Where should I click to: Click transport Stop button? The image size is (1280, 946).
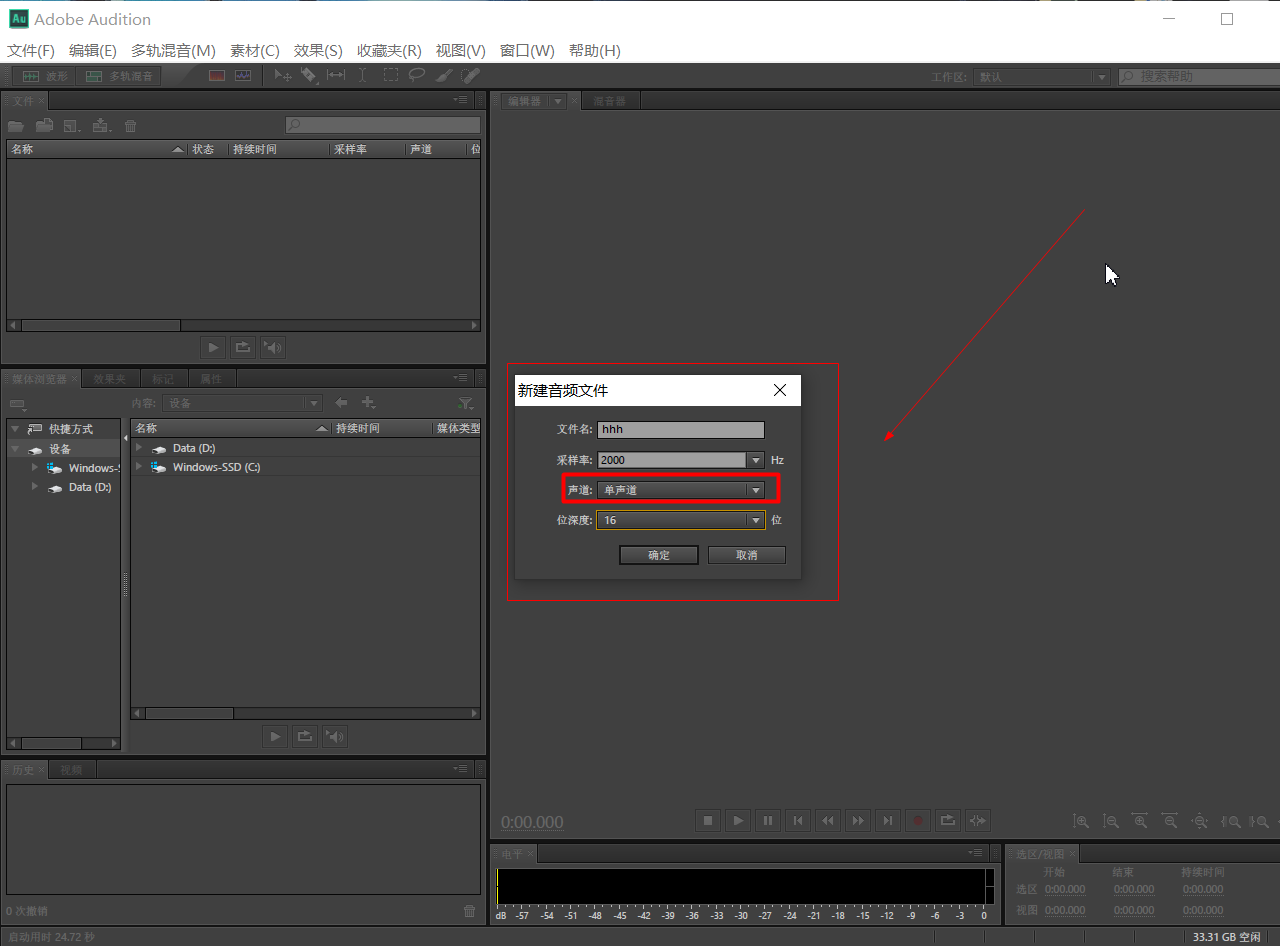[x=708, y=821]
